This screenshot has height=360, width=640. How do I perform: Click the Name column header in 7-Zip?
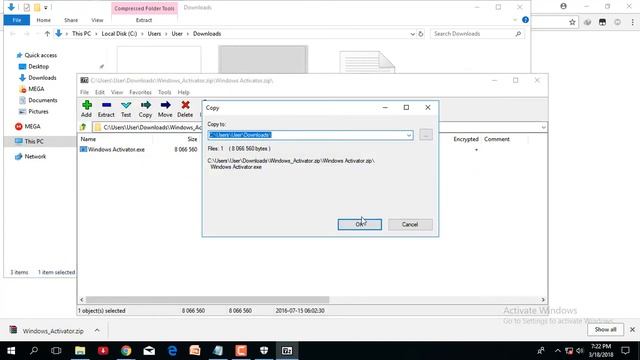coord(88,139)
